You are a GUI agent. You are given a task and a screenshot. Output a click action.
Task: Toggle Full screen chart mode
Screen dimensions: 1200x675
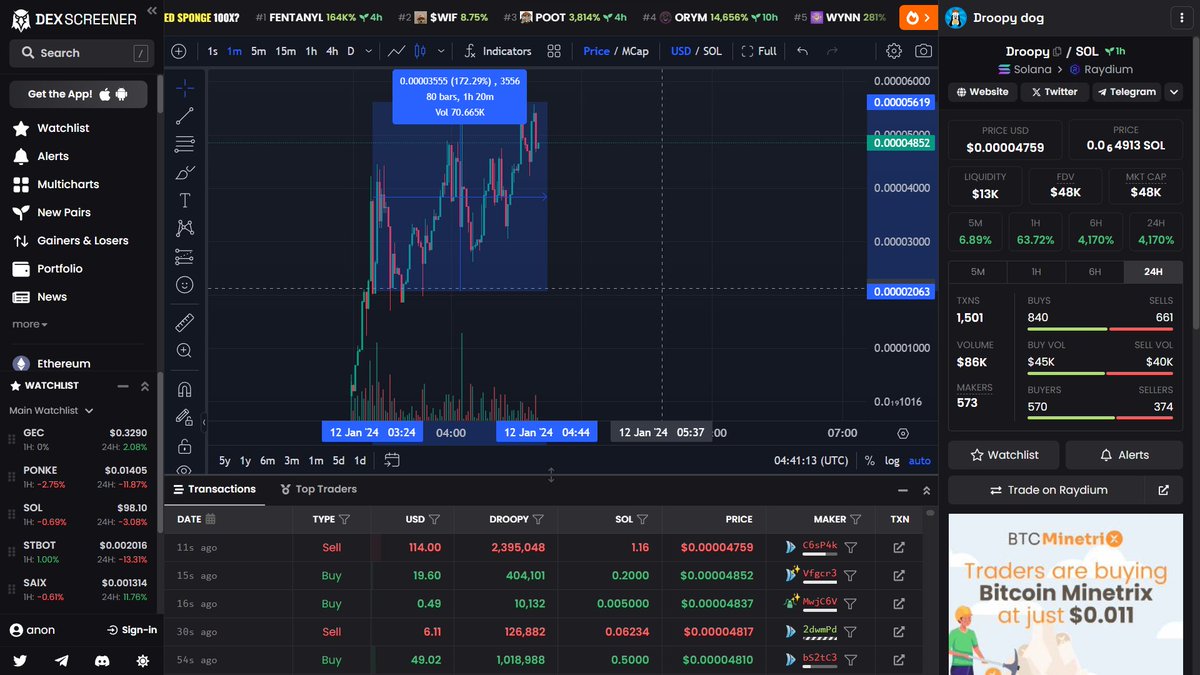tap(759, 51)
